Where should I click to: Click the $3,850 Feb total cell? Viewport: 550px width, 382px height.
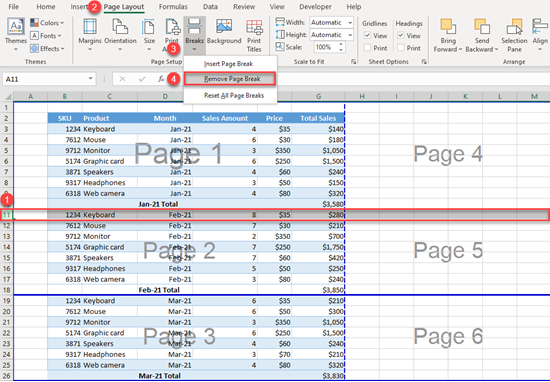click(x=318, y=290)
